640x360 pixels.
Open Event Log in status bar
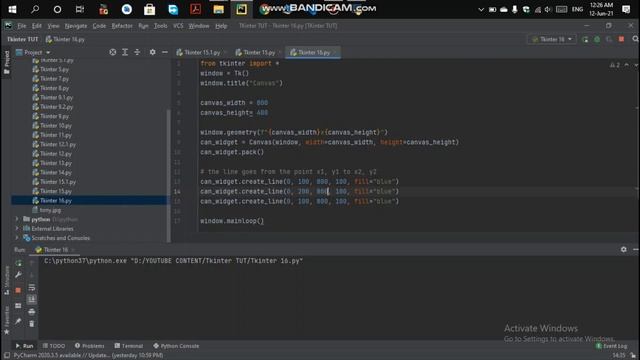pyautogui.click(x=611, y=346)
